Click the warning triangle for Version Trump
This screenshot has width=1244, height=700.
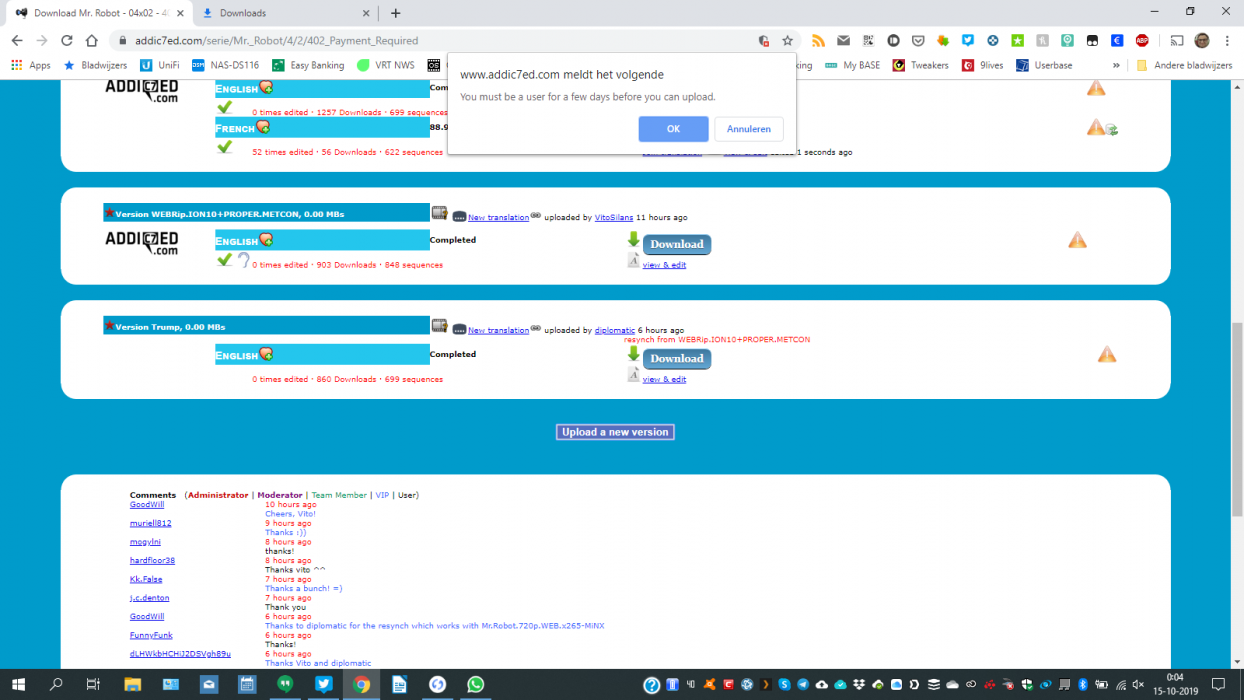point(1107,353)
